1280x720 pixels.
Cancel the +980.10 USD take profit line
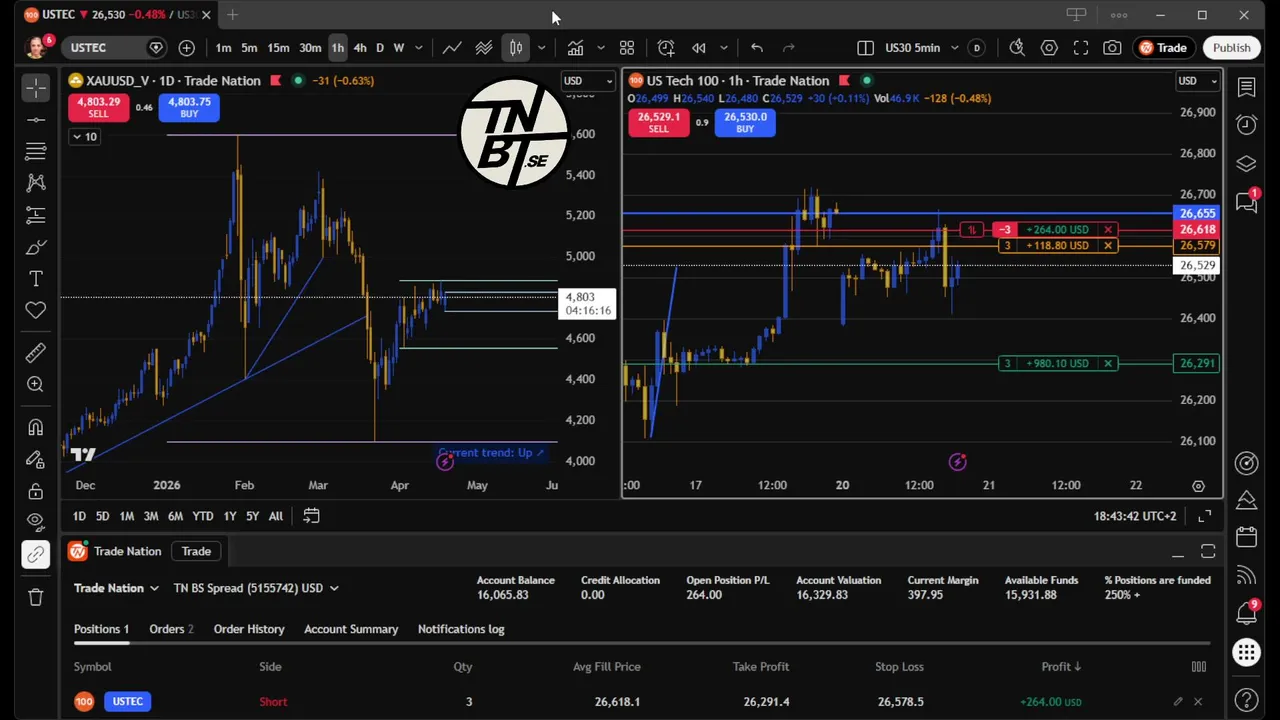(x=1108, y=363)
